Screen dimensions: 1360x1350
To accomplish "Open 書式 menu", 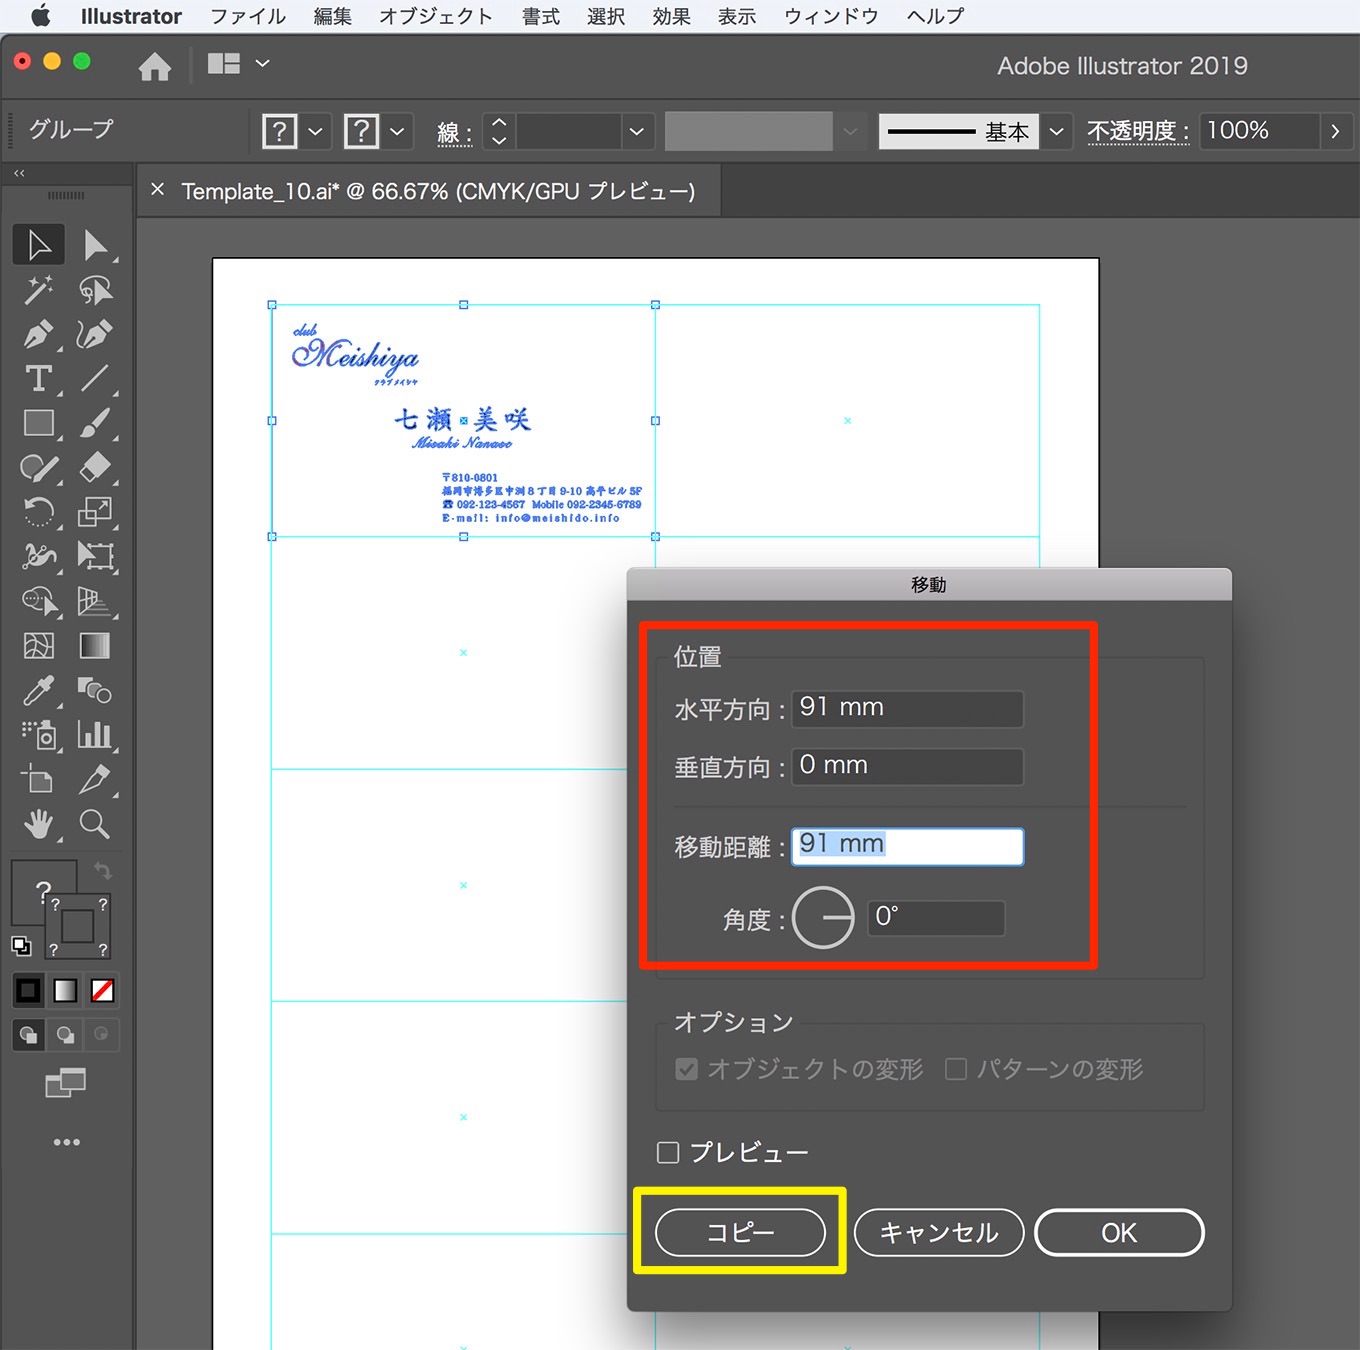I will click(541, 16).
